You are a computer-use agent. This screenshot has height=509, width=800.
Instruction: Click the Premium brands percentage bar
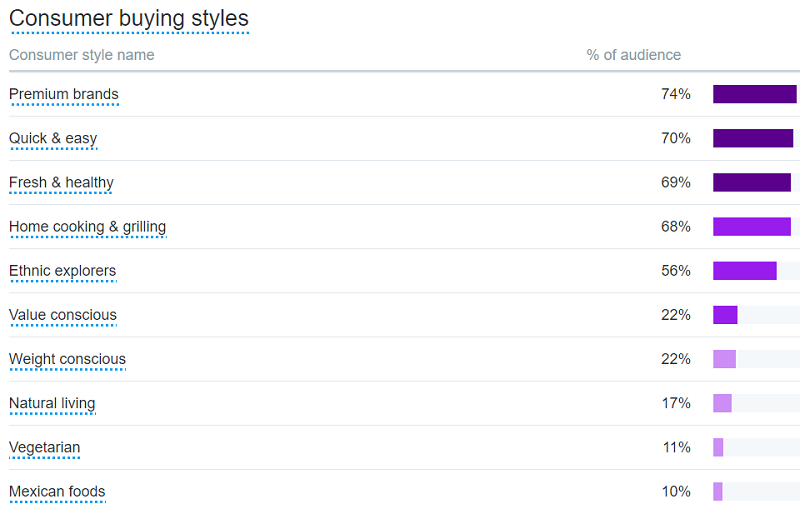tap(755, 94)
